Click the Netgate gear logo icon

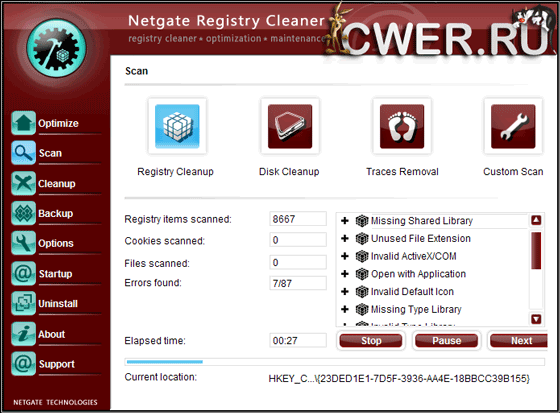(56, 48)
